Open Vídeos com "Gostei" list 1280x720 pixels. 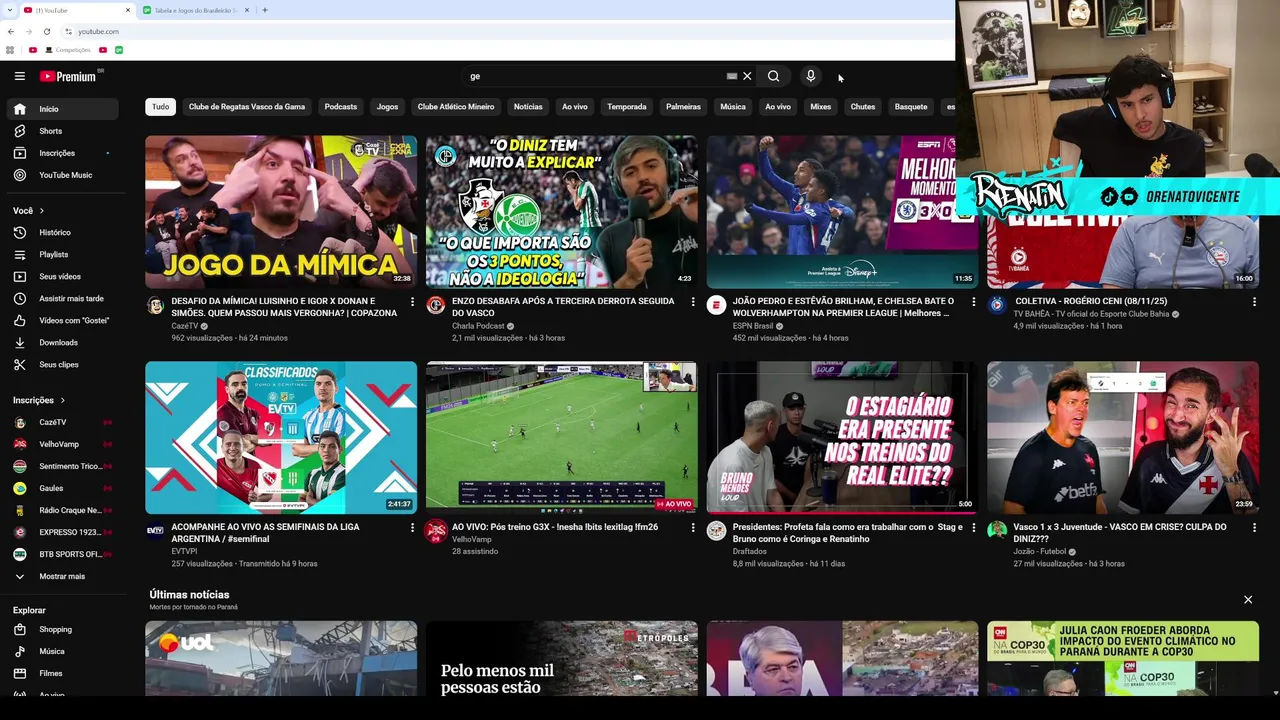click(63, 320)
